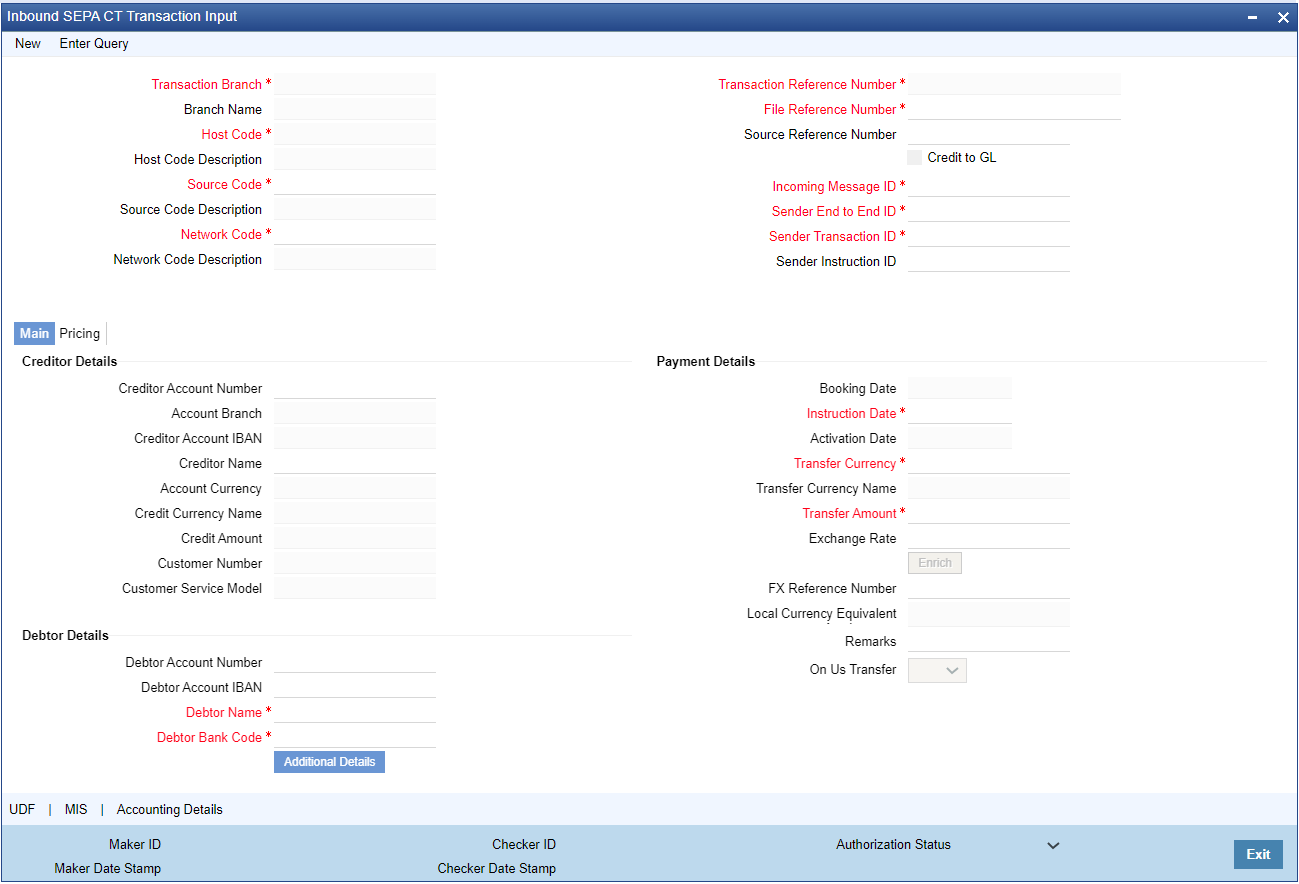1299x884 pixels.
Task: Open Accounting Details link
Action: 170,809
